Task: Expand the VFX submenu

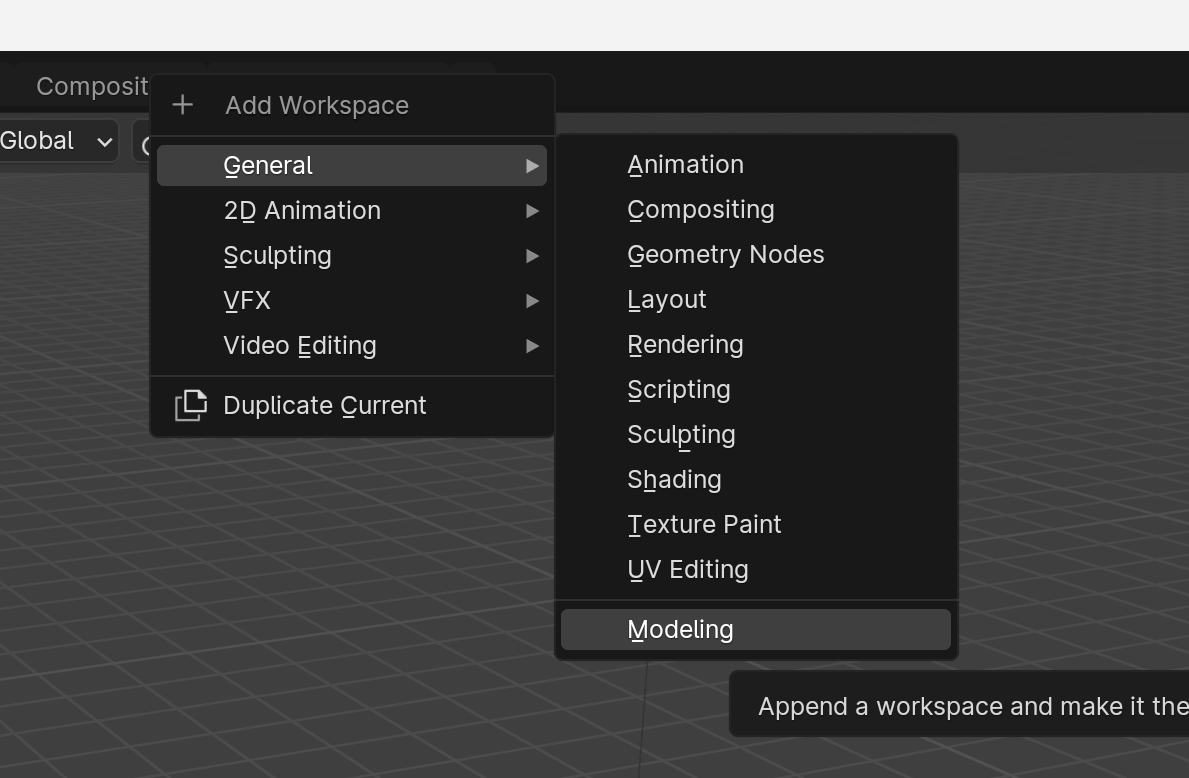Action: pos(531,300)
